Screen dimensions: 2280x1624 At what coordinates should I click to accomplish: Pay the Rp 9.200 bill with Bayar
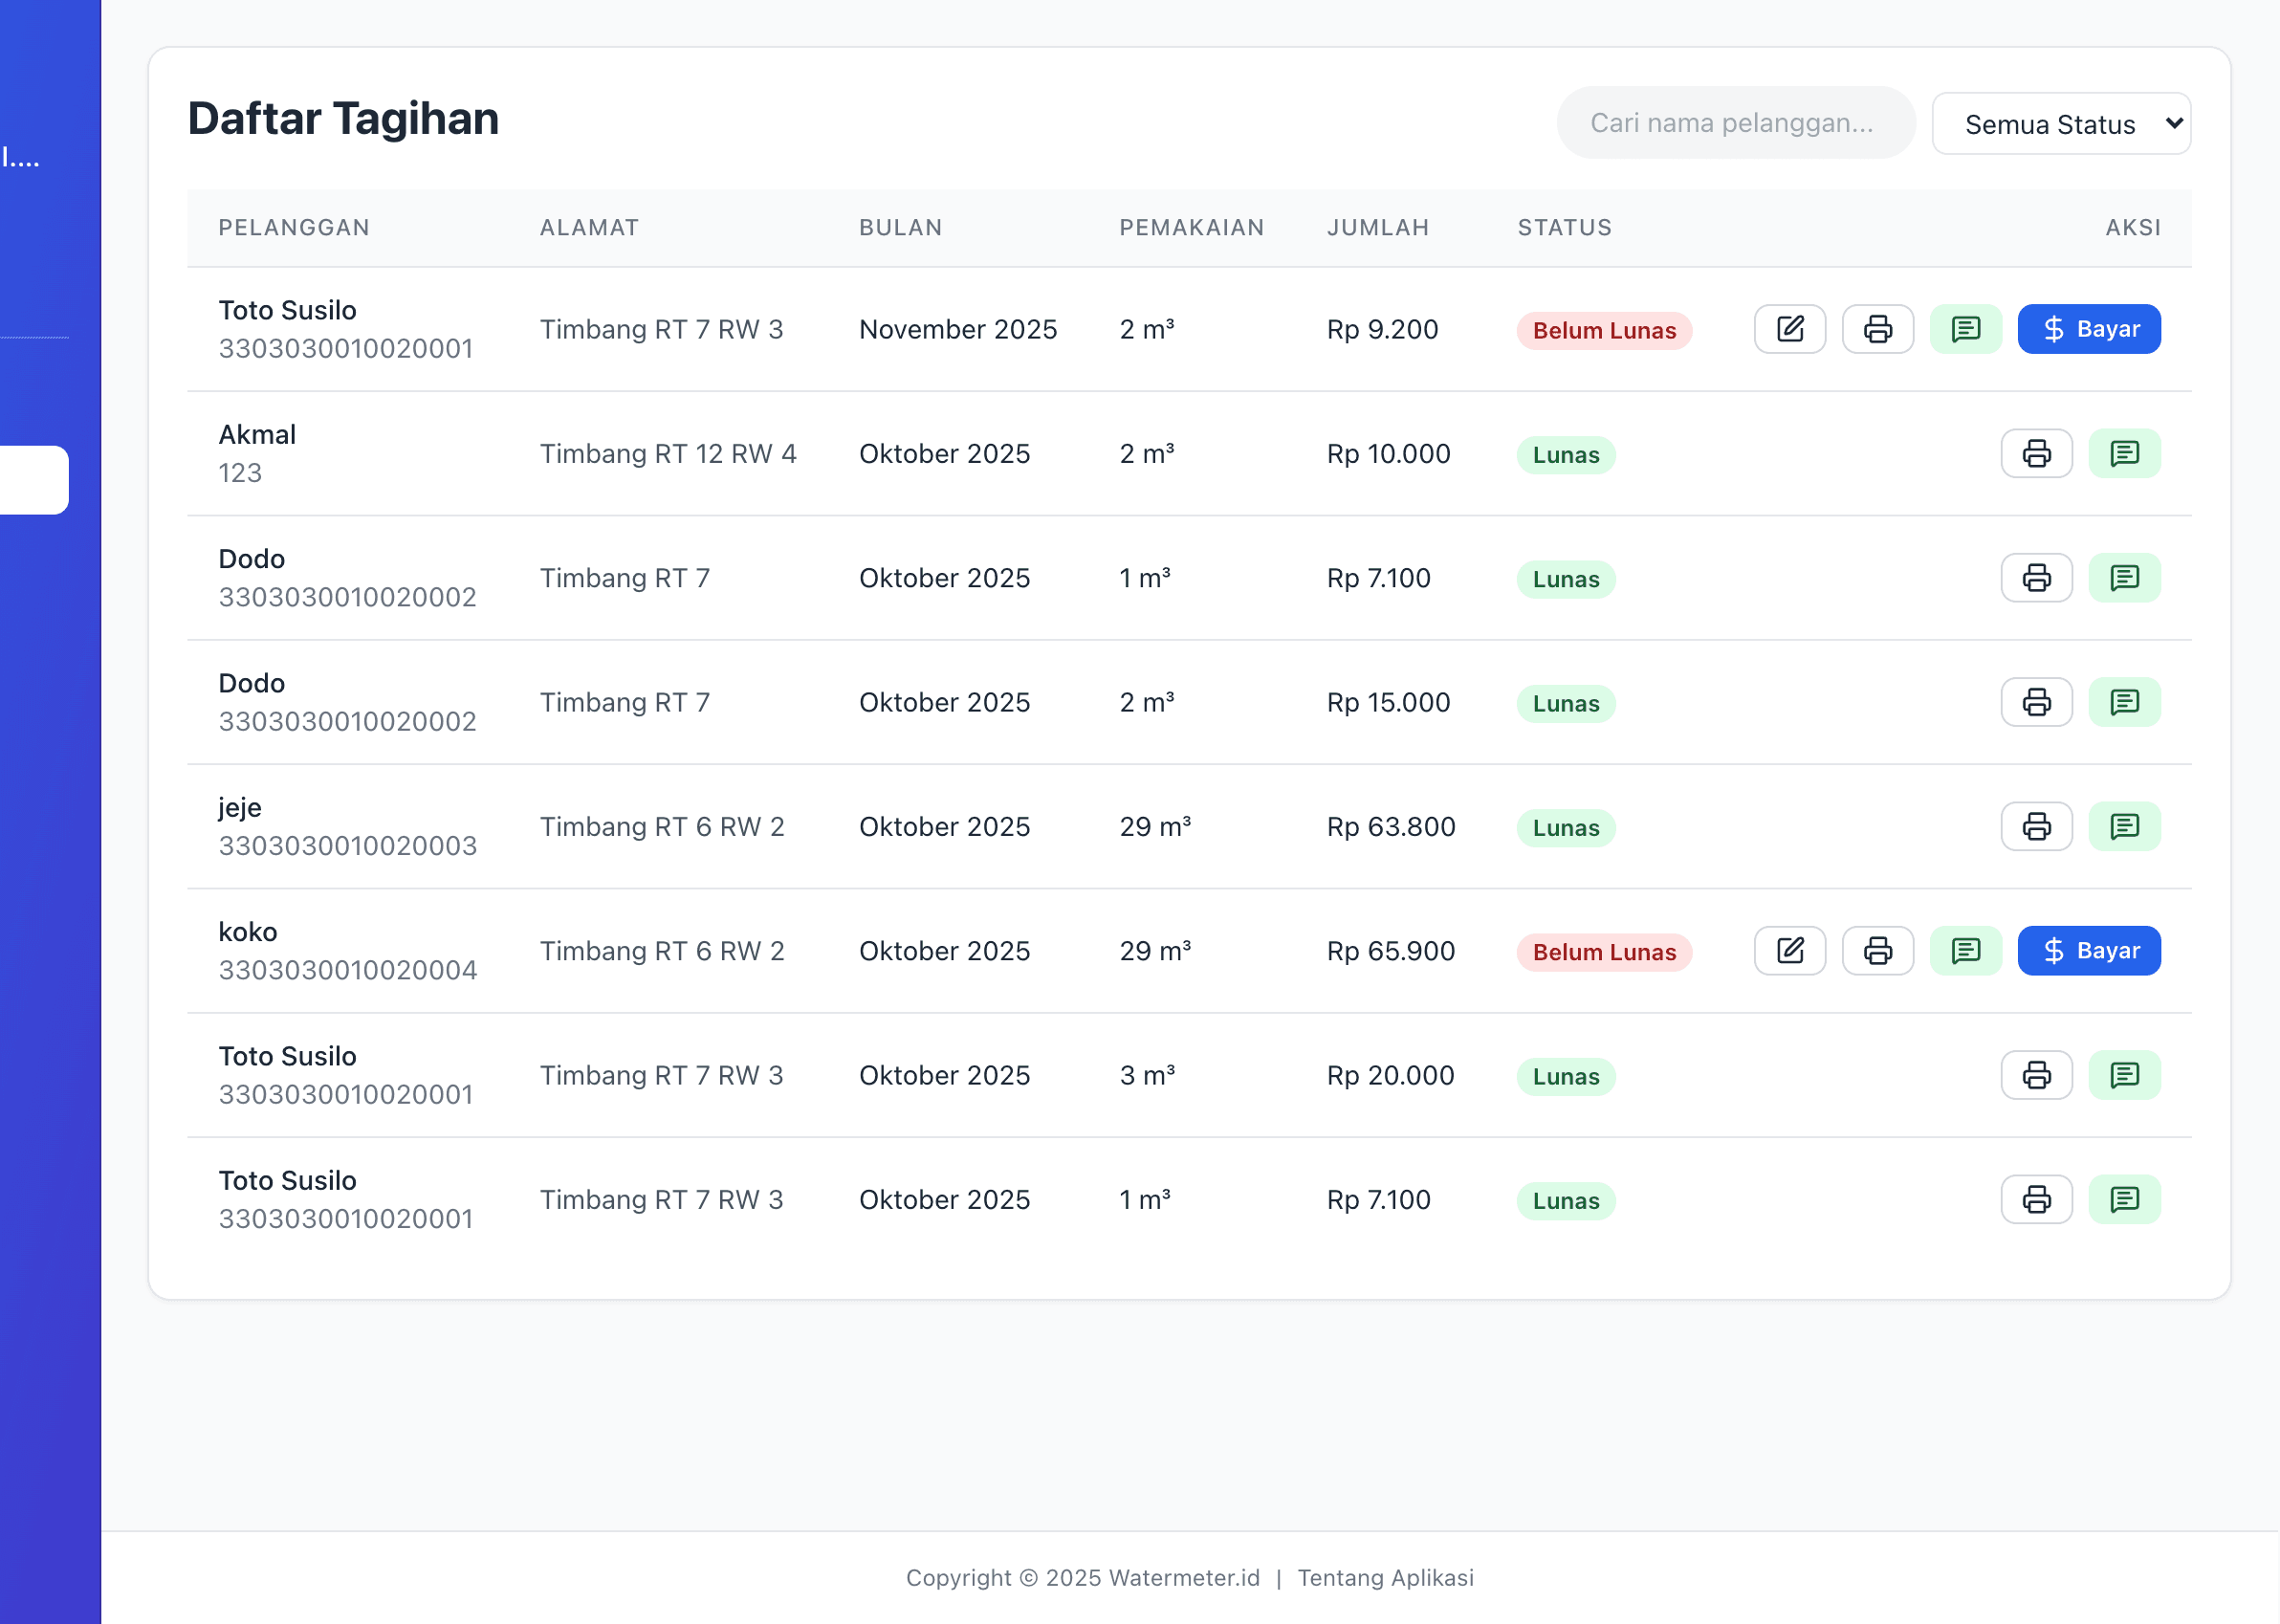pyautogui.click(x=2089, y=329)
